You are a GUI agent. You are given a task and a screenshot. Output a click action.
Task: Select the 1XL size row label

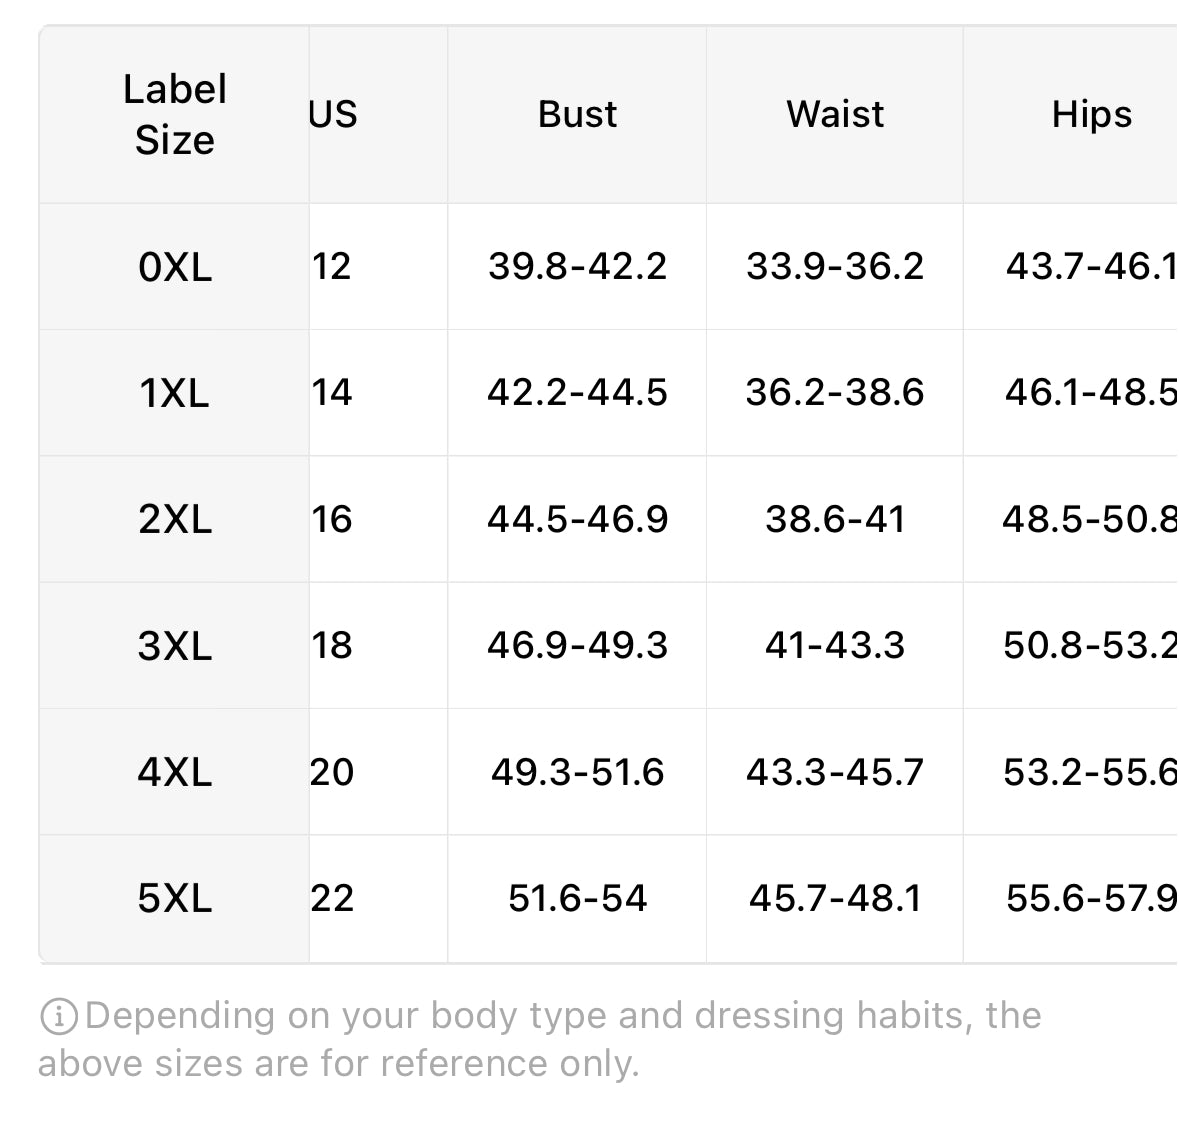174,392
